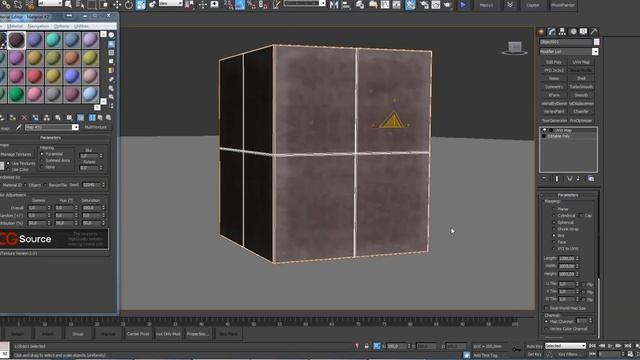Image resolution: width=640 pixels, height=360 pixels.
Task: Click Configure Modifier Sets icon
Action: 591,179
